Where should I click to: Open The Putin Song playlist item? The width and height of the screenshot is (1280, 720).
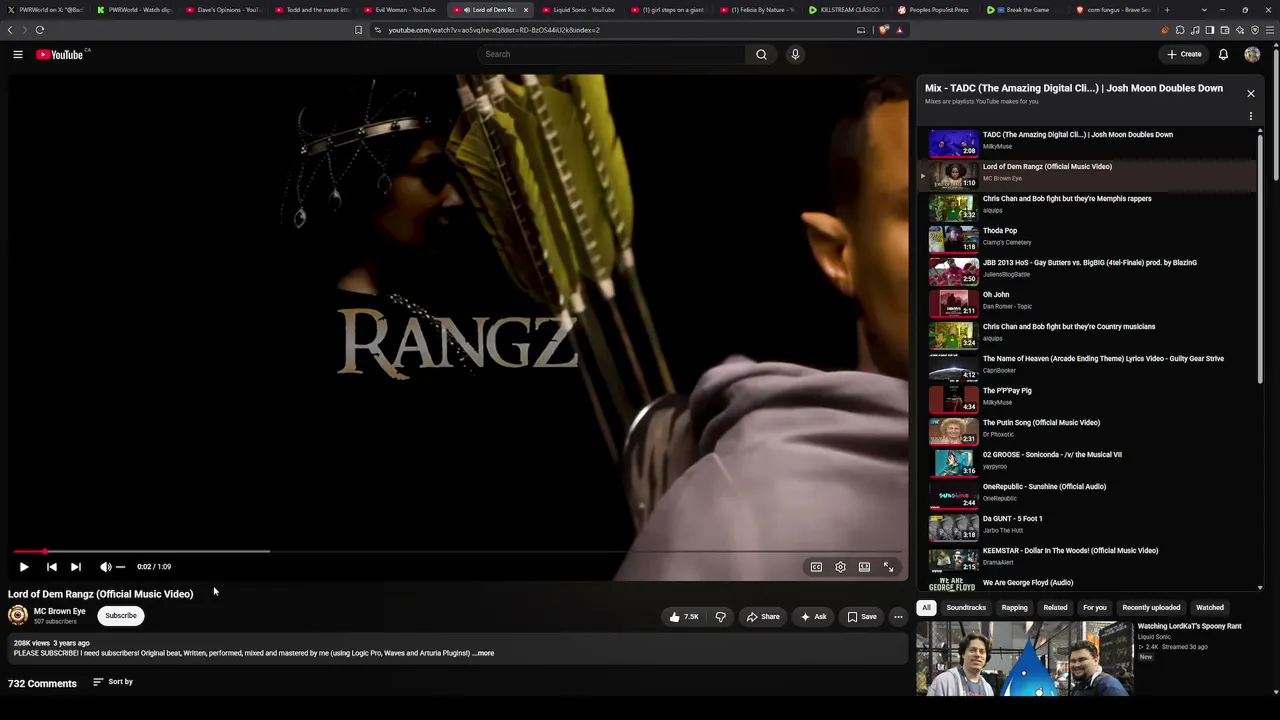[1087, 429]
